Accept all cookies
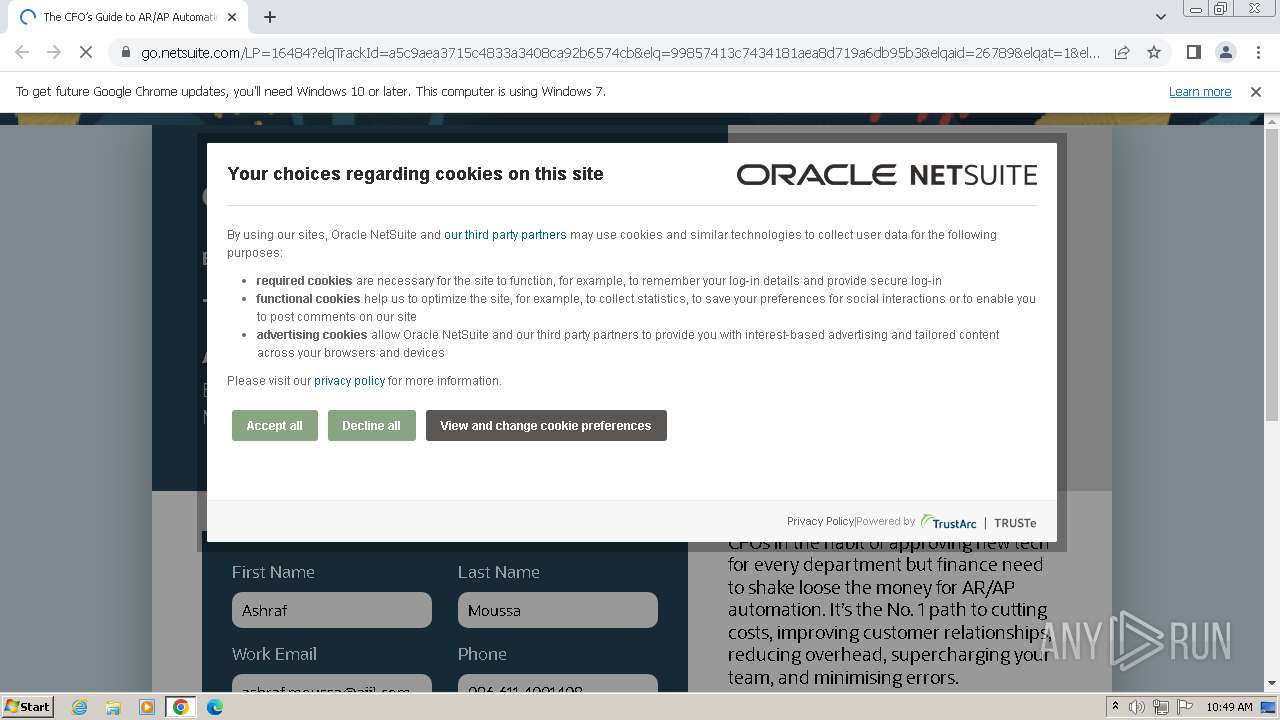The height and width of the screenshot is (720, 1280). [x=274, y=426]
